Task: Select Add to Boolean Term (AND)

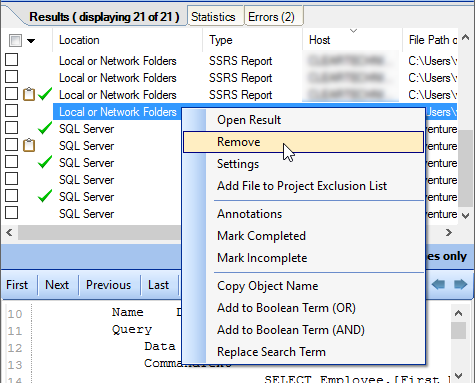Action: 303,330
